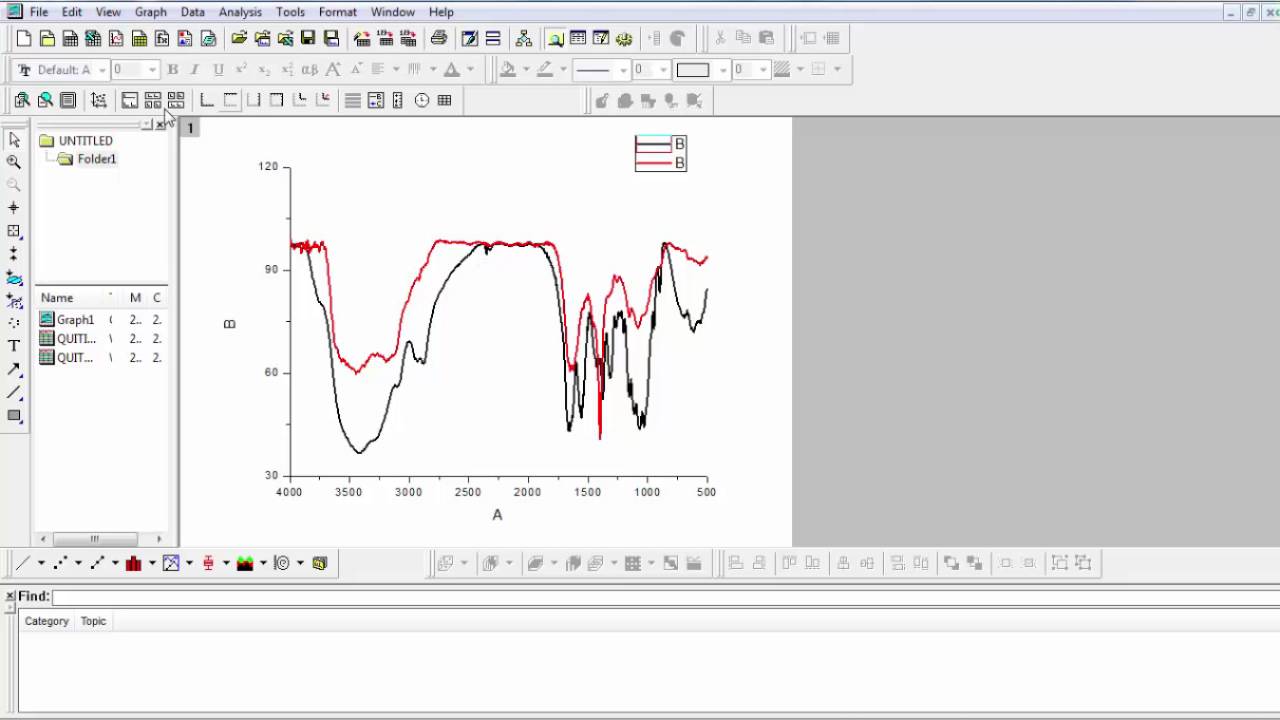Click the Merge graph windows icon
The width and height of the screenshot is (1280, 720).
pyautogui.click(x=176, y=100)
